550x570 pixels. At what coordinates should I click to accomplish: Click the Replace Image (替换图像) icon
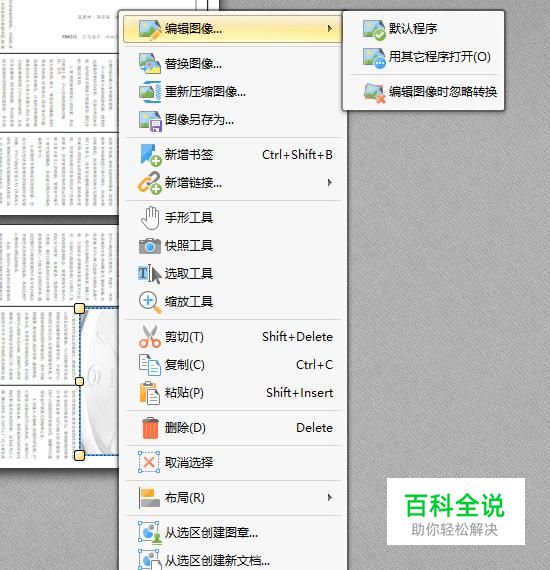point(149,64)
